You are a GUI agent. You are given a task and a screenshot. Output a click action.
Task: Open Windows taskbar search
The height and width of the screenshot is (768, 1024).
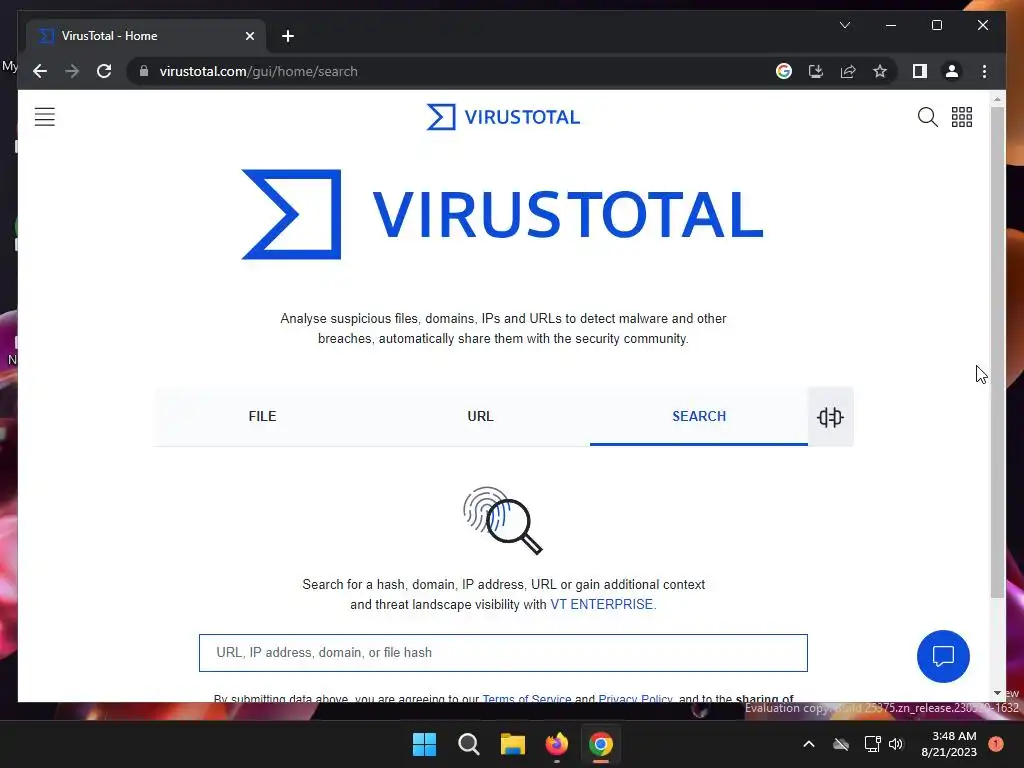pos(468,744)
